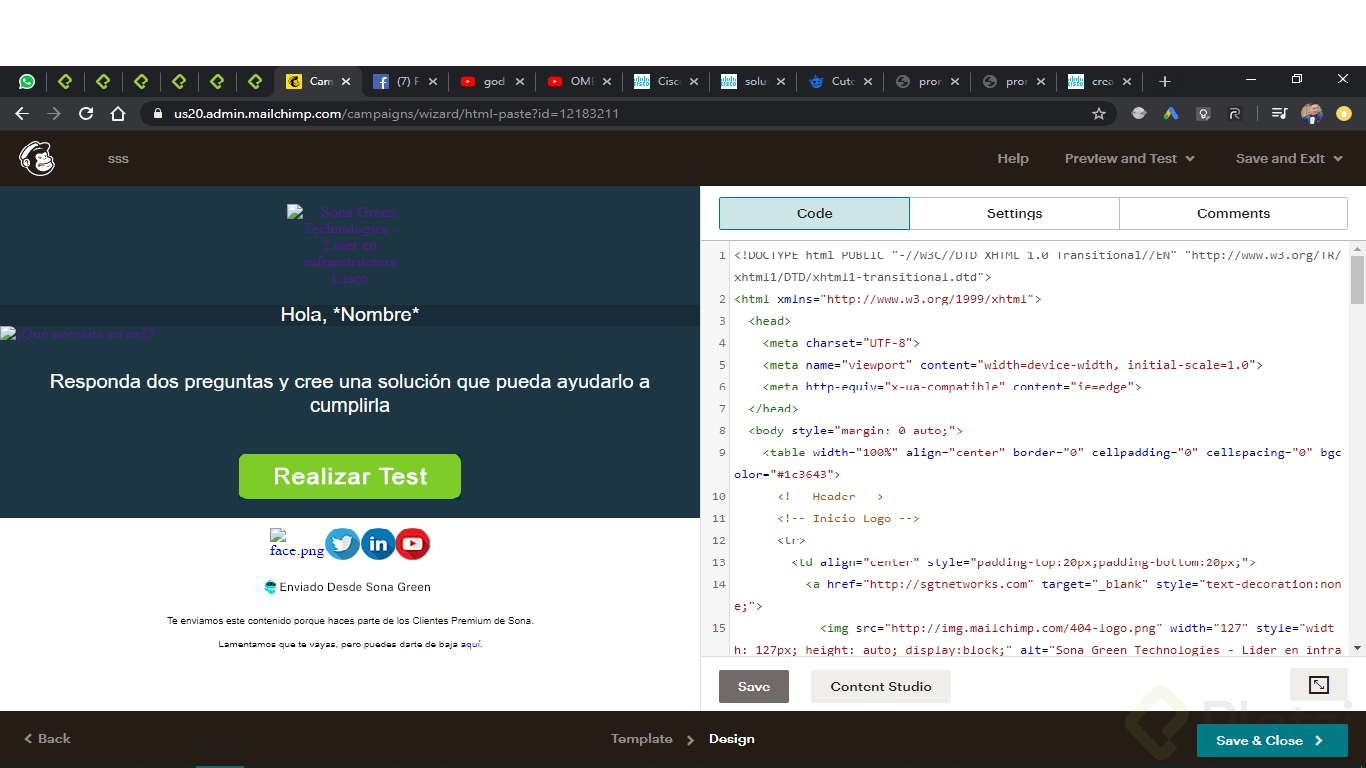
Task: Open the browser home page
Action: [x=118, y=114]
